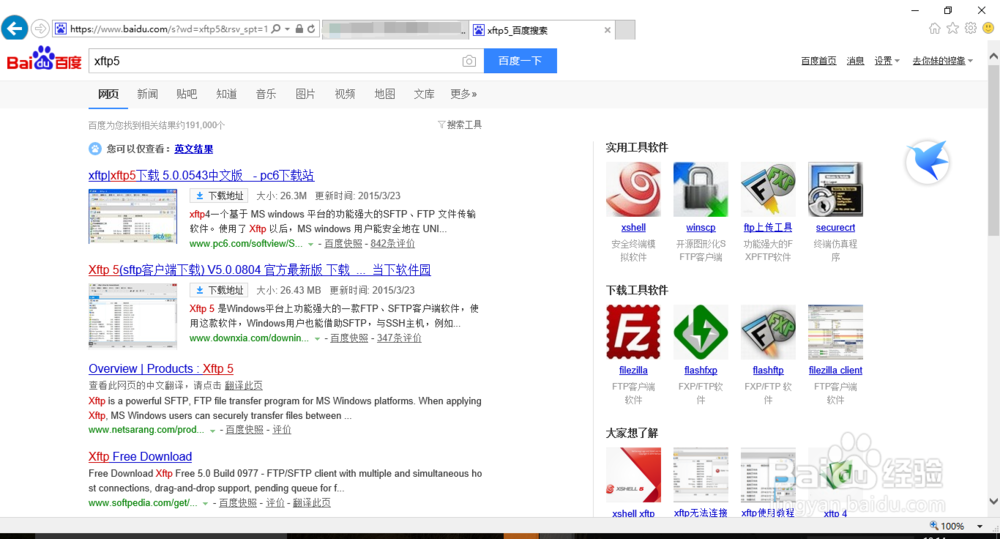Open the browser settings gear icon
1000x539 pixels.
(x=970, y=28)
